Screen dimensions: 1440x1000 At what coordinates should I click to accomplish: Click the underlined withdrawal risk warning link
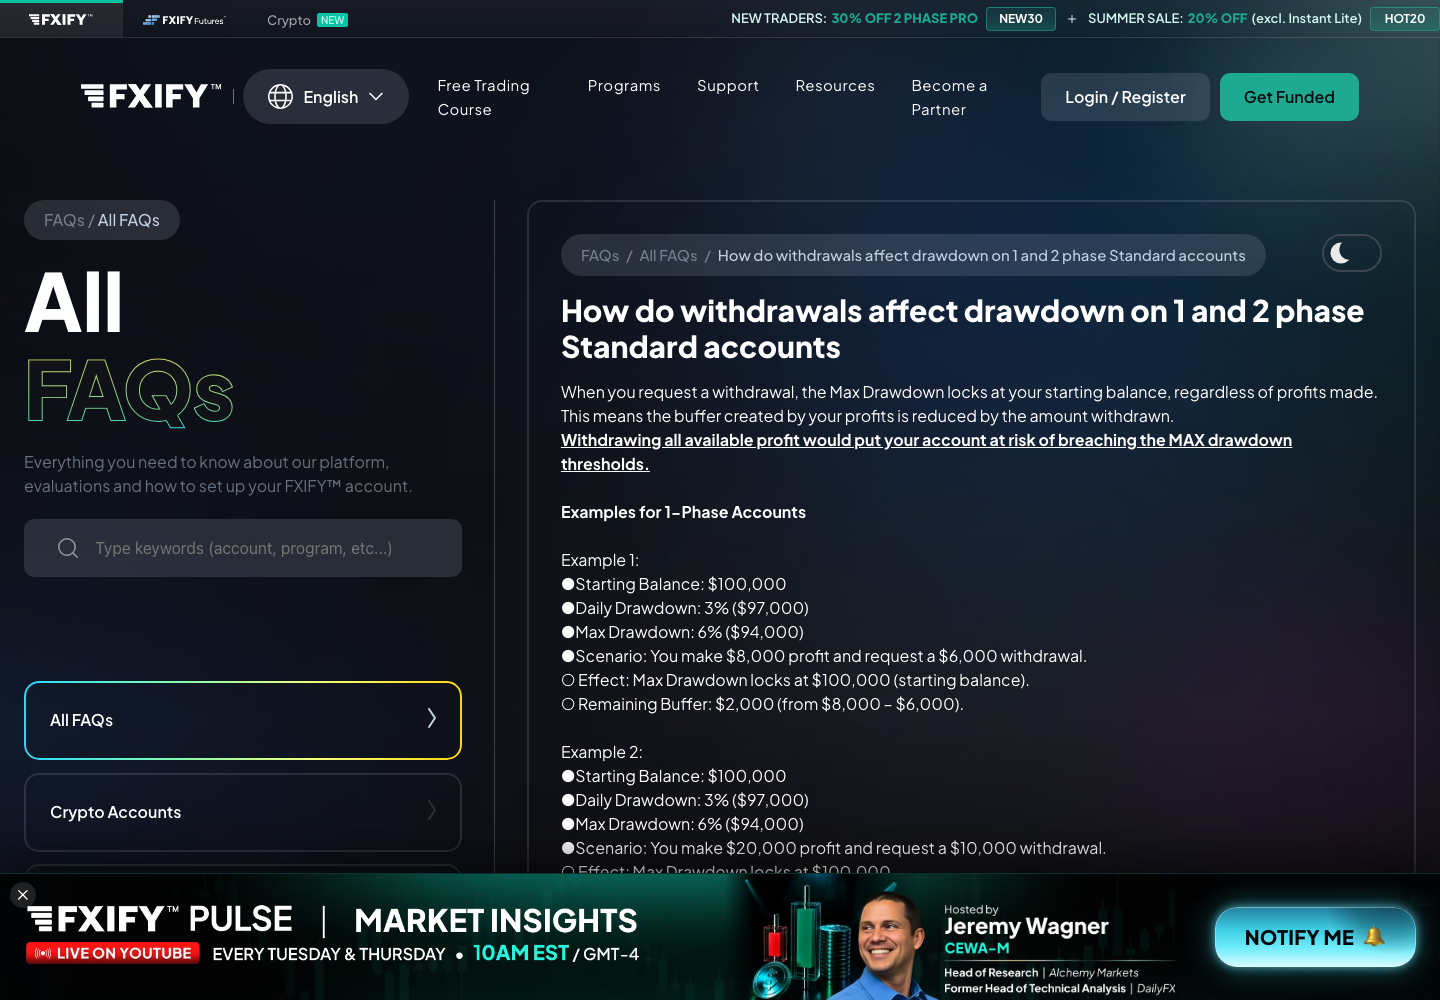(x=926, y=452)
